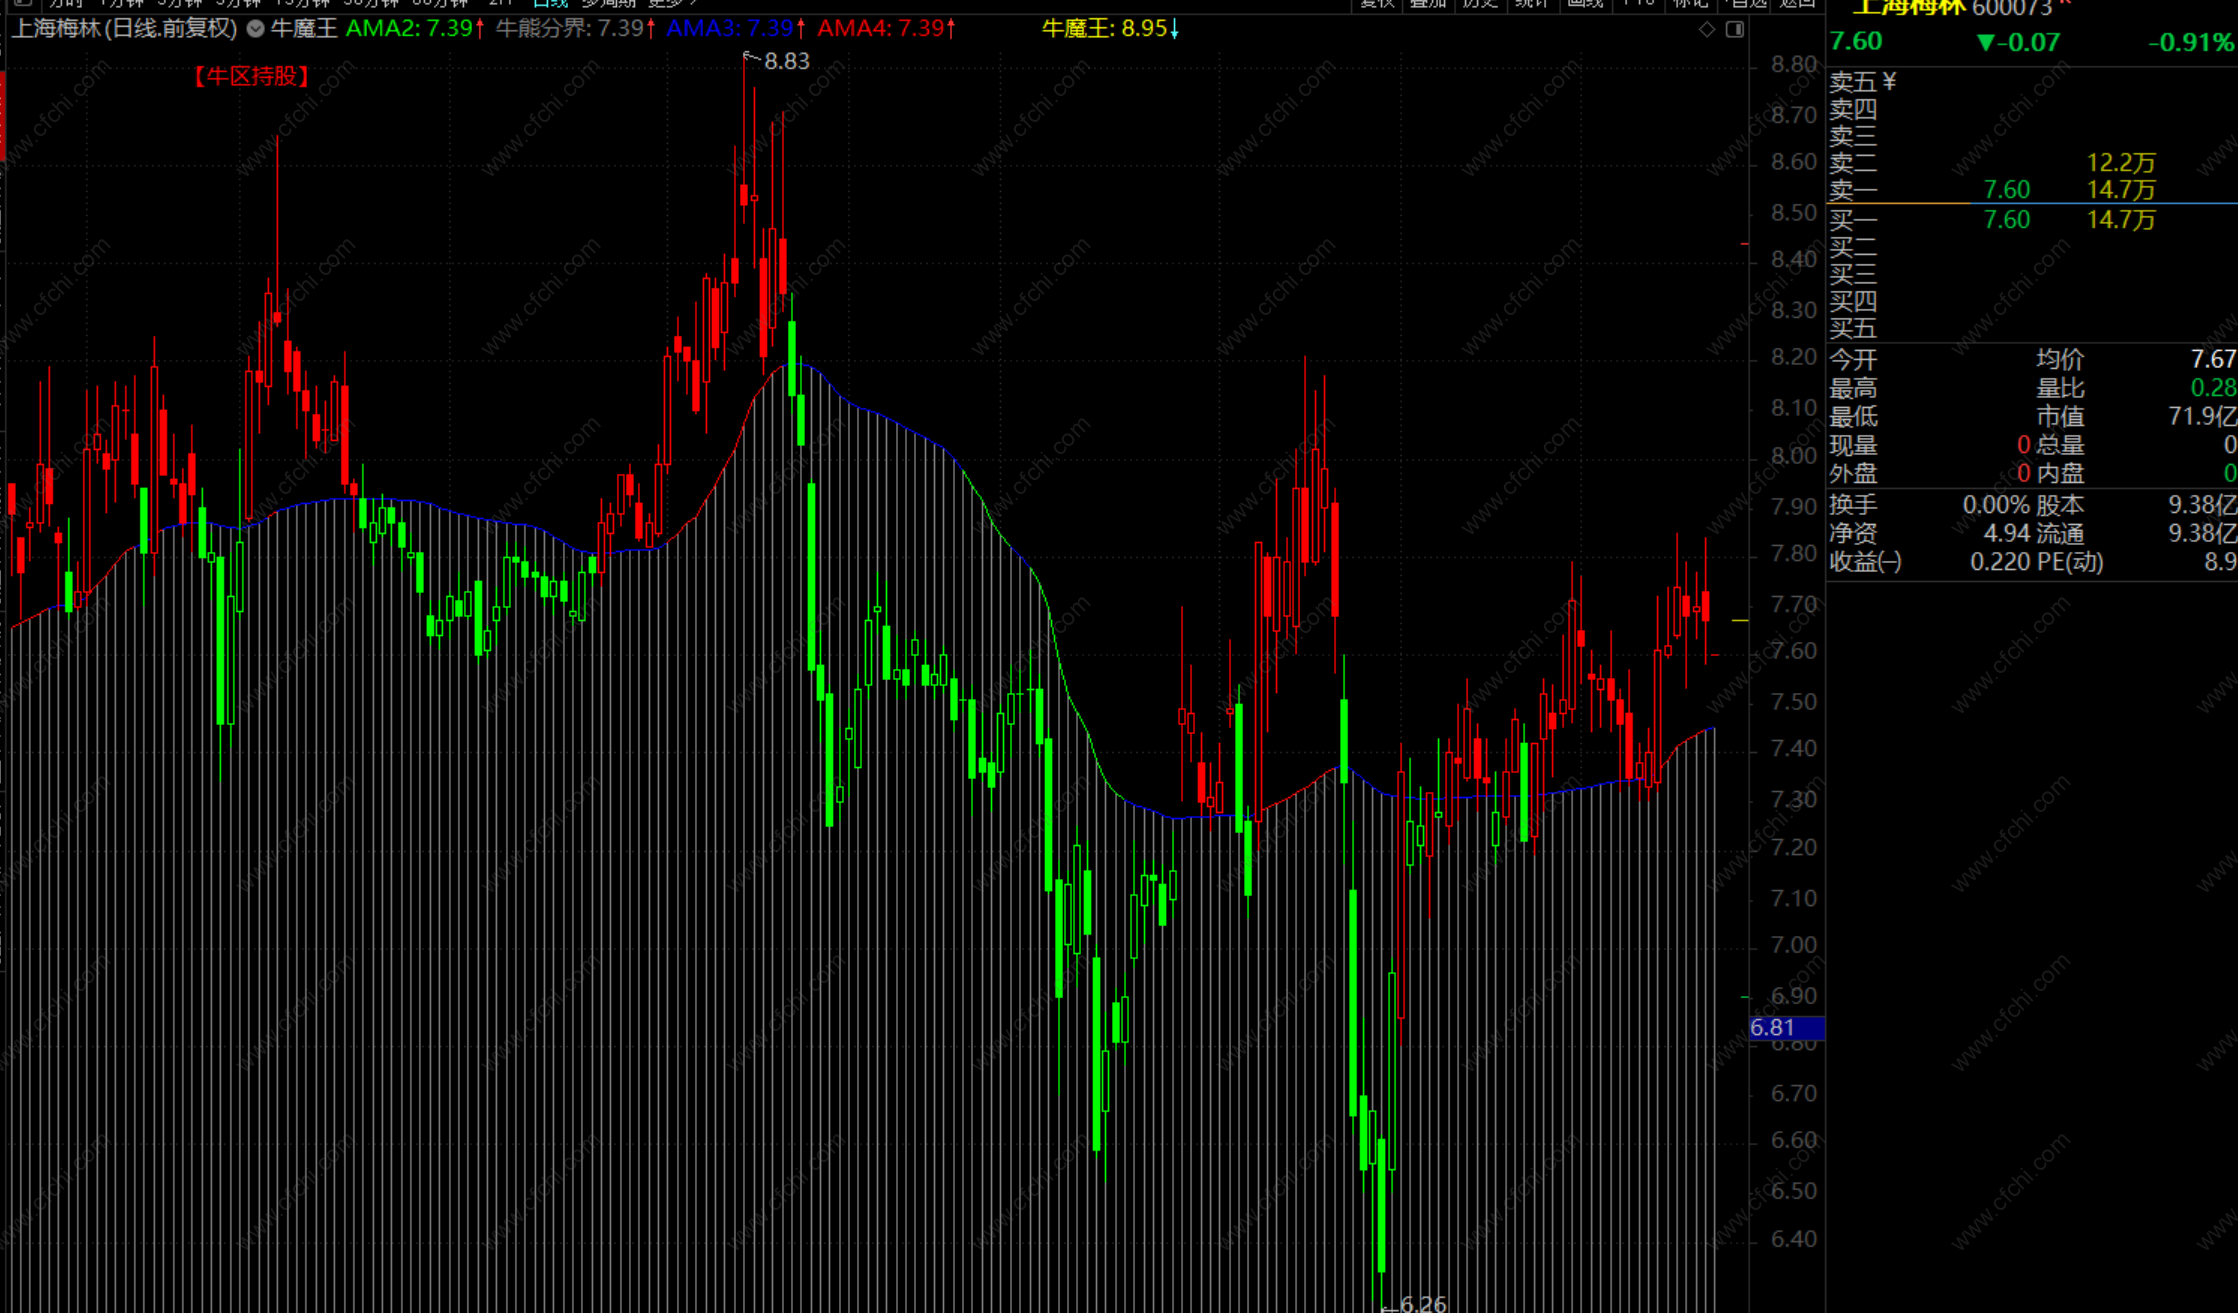
Task: Click the small square icon at top-left corner
Action: pos(22,3)
